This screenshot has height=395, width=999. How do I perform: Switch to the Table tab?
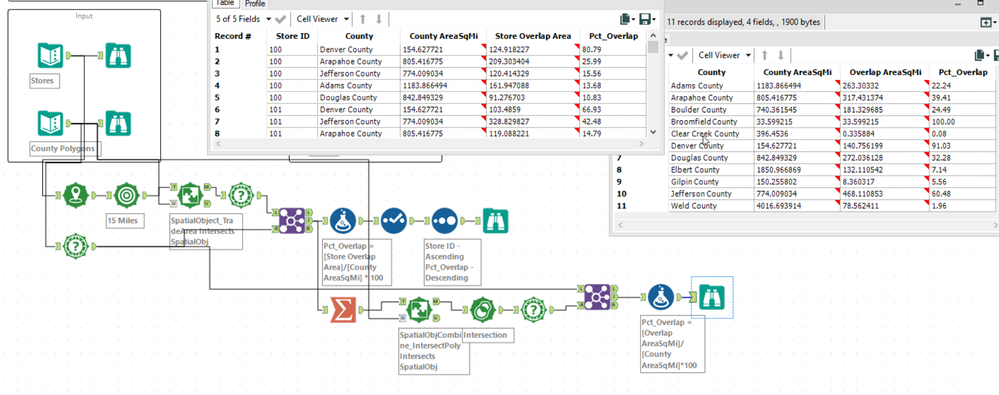(225, 4)
